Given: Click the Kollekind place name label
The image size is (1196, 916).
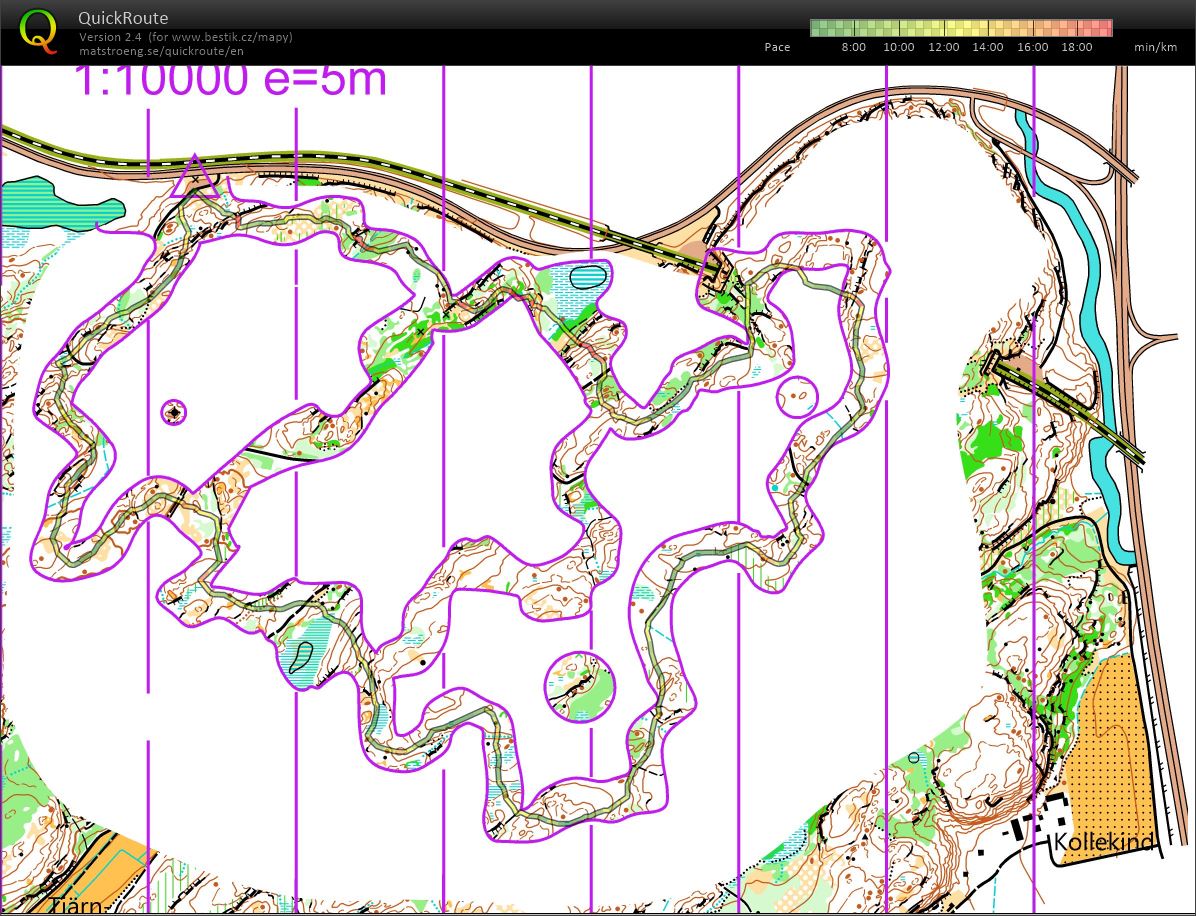Looking at the screenshot, I should (x=1102, y=842).
